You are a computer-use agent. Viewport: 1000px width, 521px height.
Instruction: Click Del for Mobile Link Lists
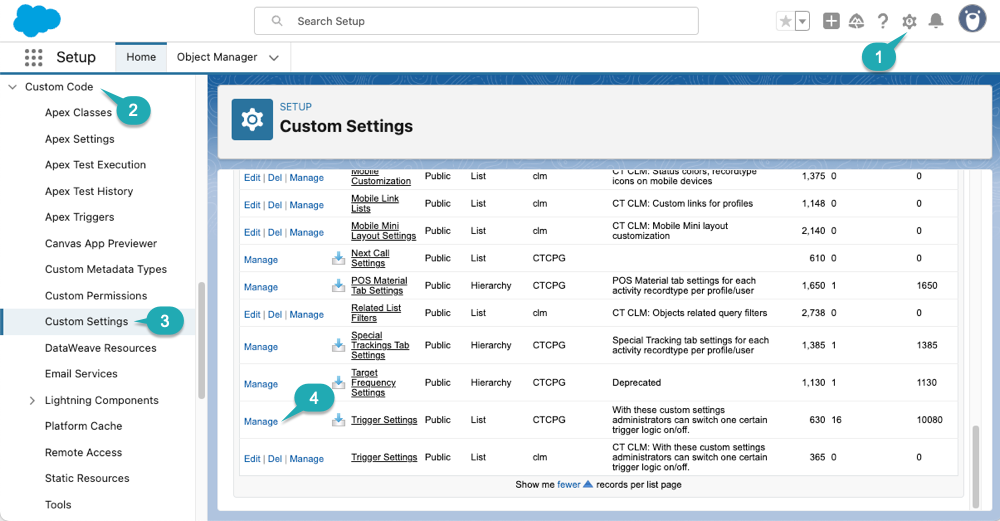click(275, 205)
